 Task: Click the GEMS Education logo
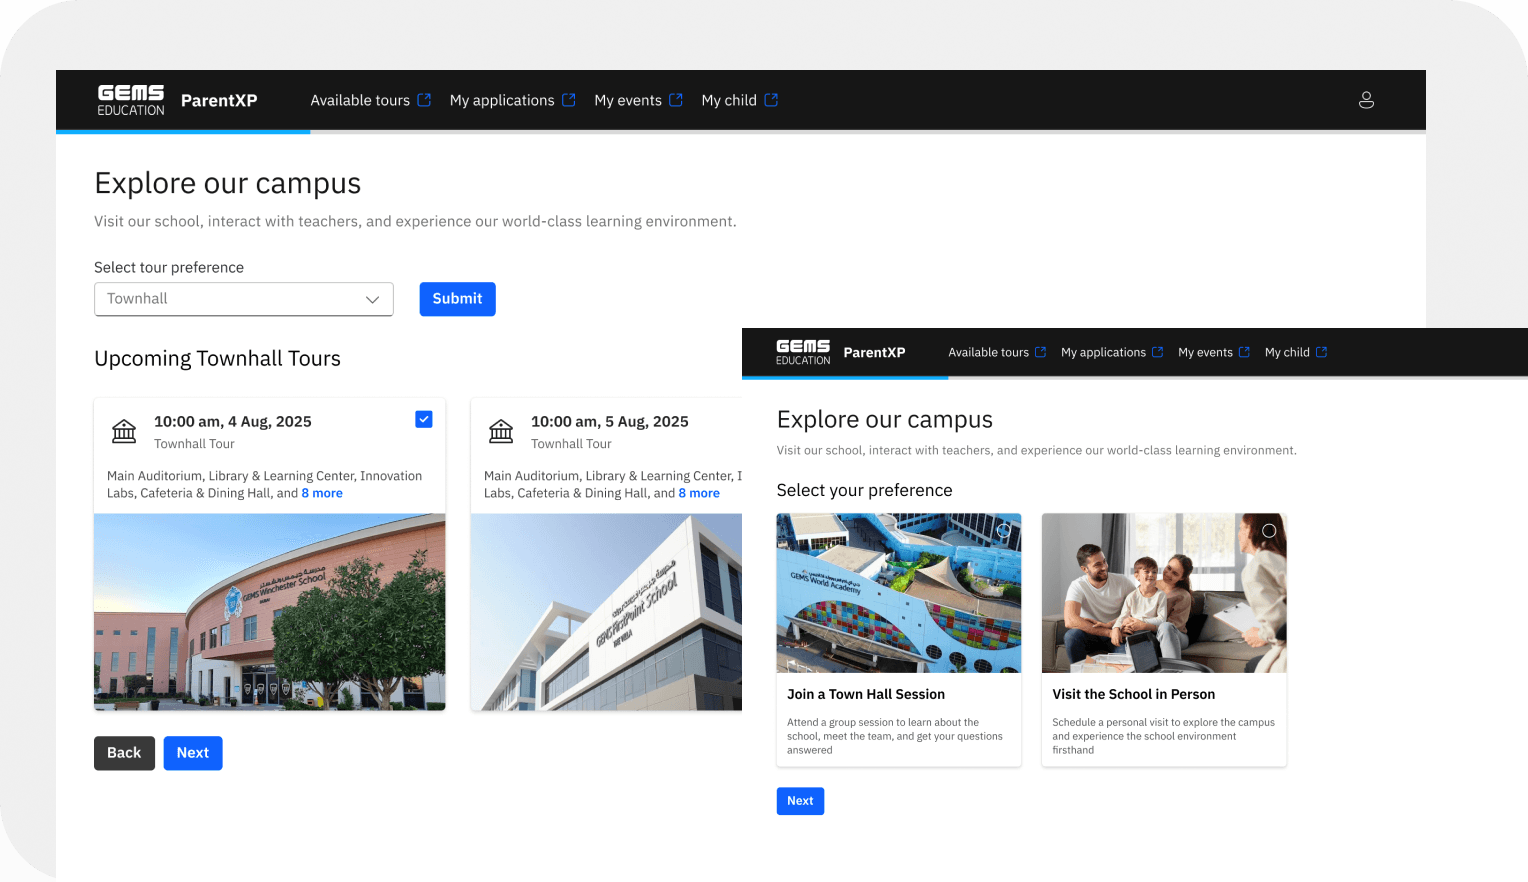130,100
